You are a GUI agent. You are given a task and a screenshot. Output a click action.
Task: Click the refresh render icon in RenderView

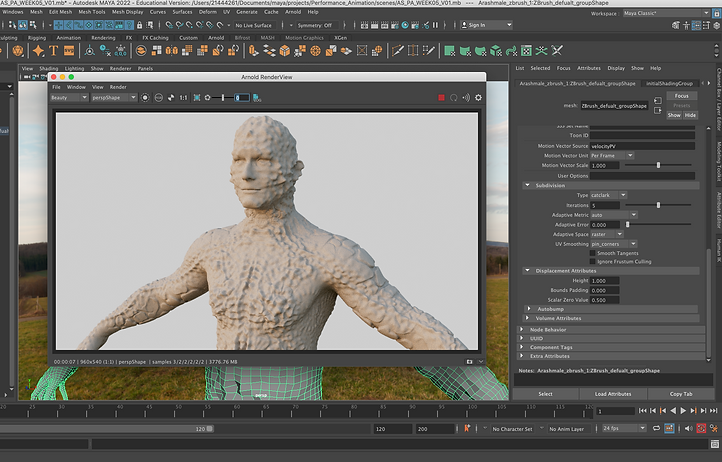tap(454, 98)
